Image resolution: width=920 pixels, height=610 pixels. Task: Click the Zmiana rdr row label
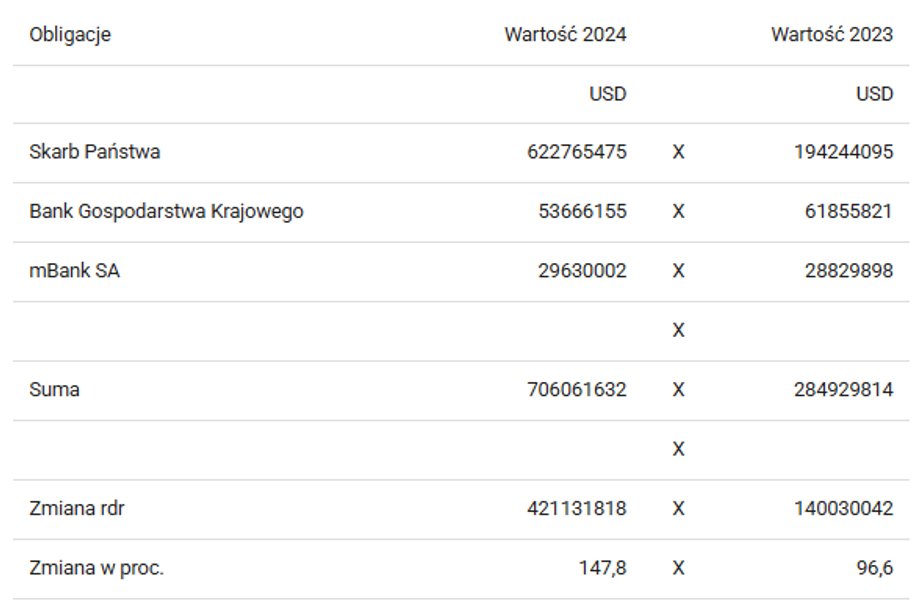77,509
